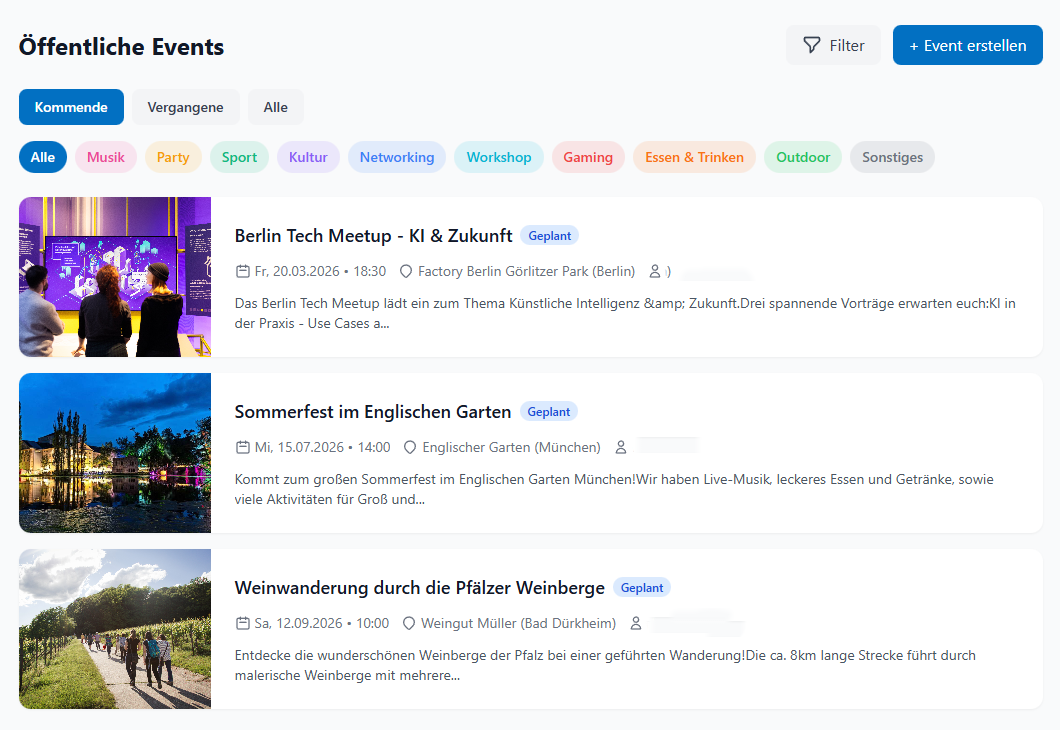Click the organizer person icon of the Weinwanderung
This screenshot has height=730, width=1060.
(637, 623)
